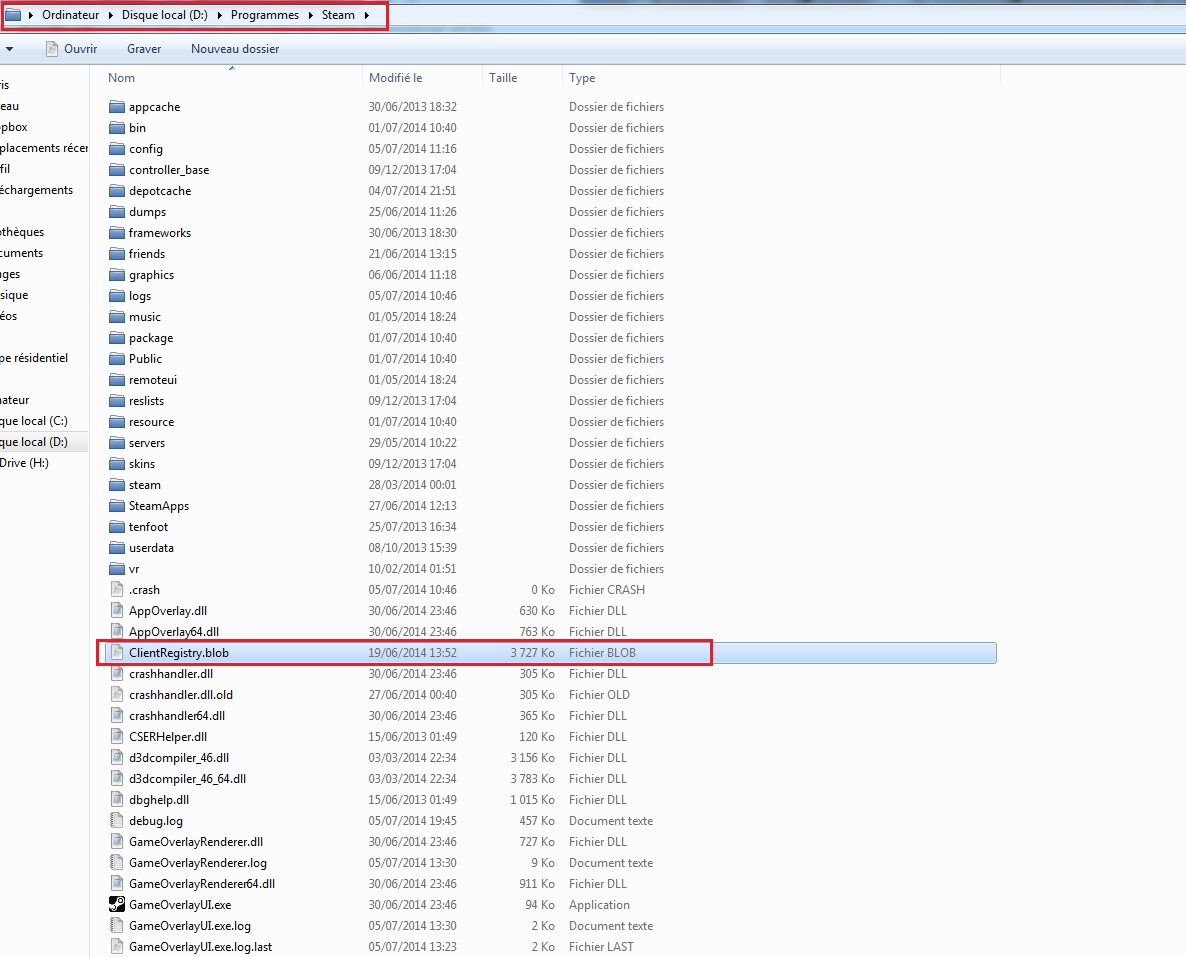Image resolution: width=1186 pixels, height=957 pixels.
Task: Click the frameworks folder icon
Action: click(x=116, y=233)
